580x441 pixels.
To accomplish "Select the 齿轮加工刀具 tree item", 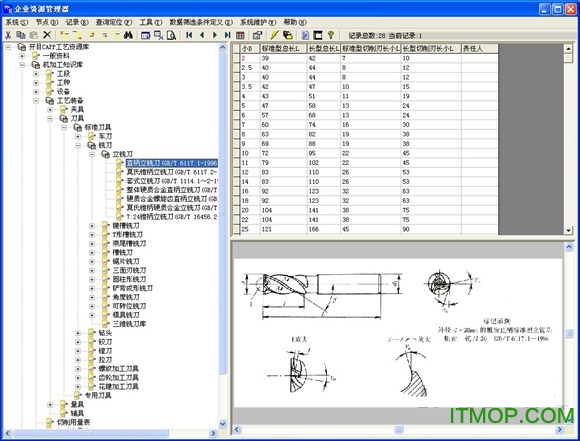I will pos(118,378).
